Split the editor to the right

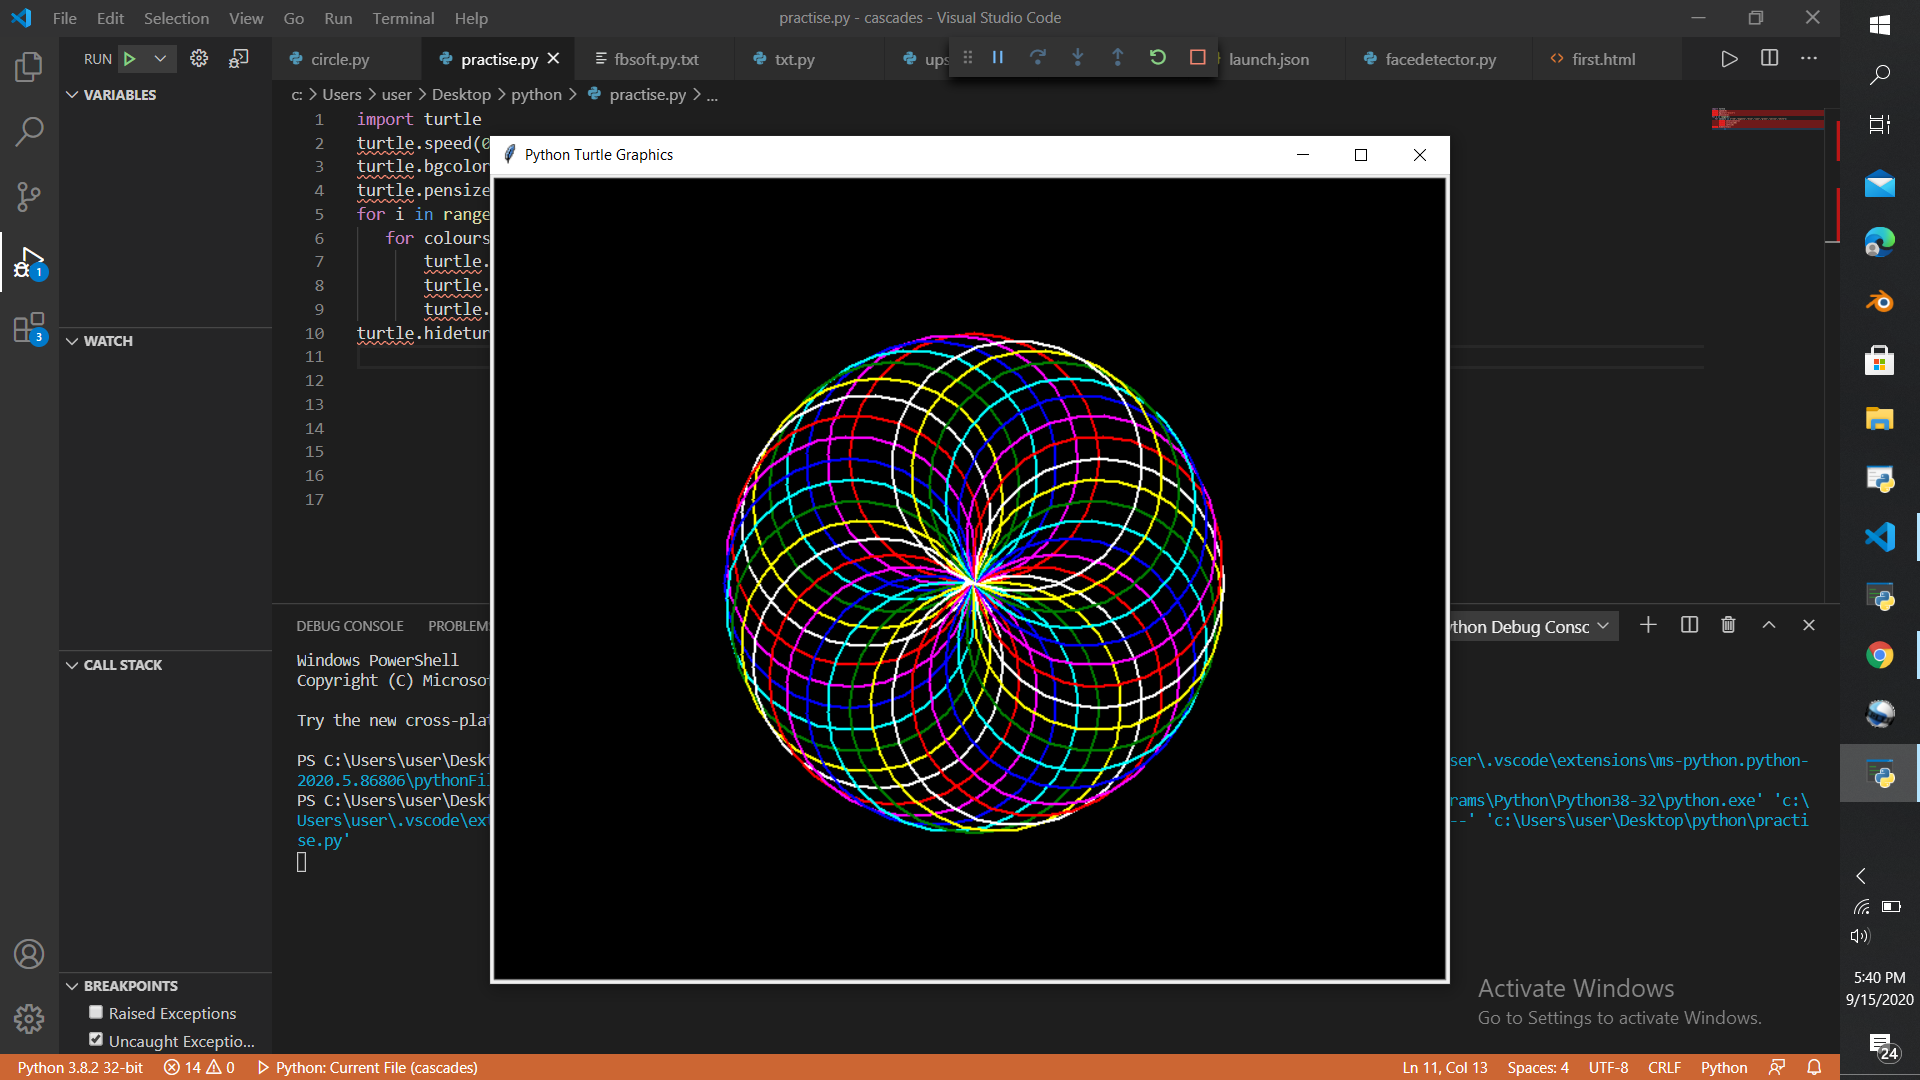coord(1769,59)
